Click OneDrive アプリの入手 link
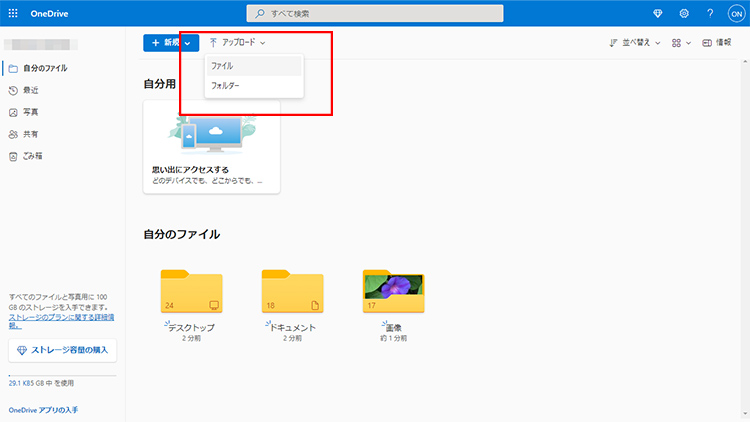Viewport: 750px width, 422px height. click(x=43, y=410)
